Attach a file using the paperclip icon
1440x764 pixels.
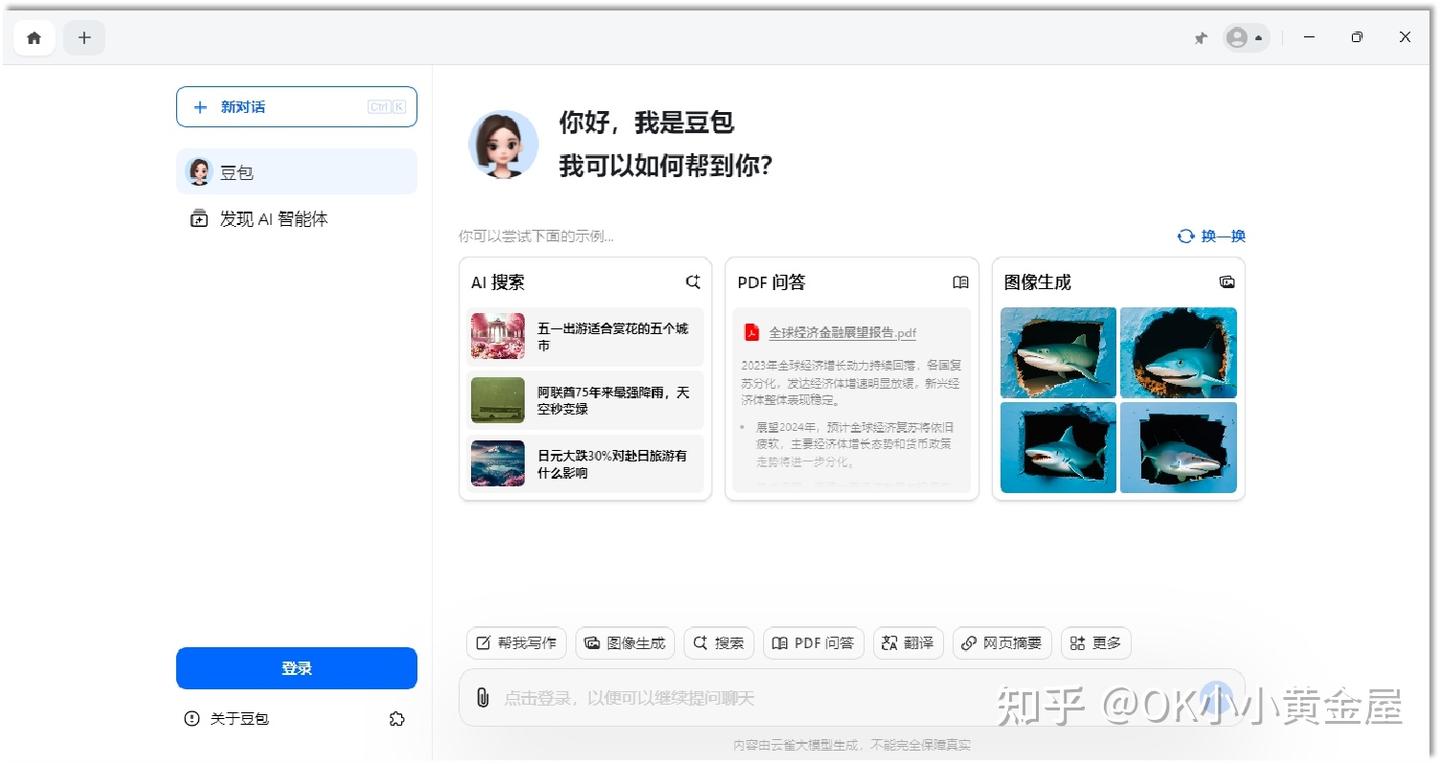click(482, 697)
